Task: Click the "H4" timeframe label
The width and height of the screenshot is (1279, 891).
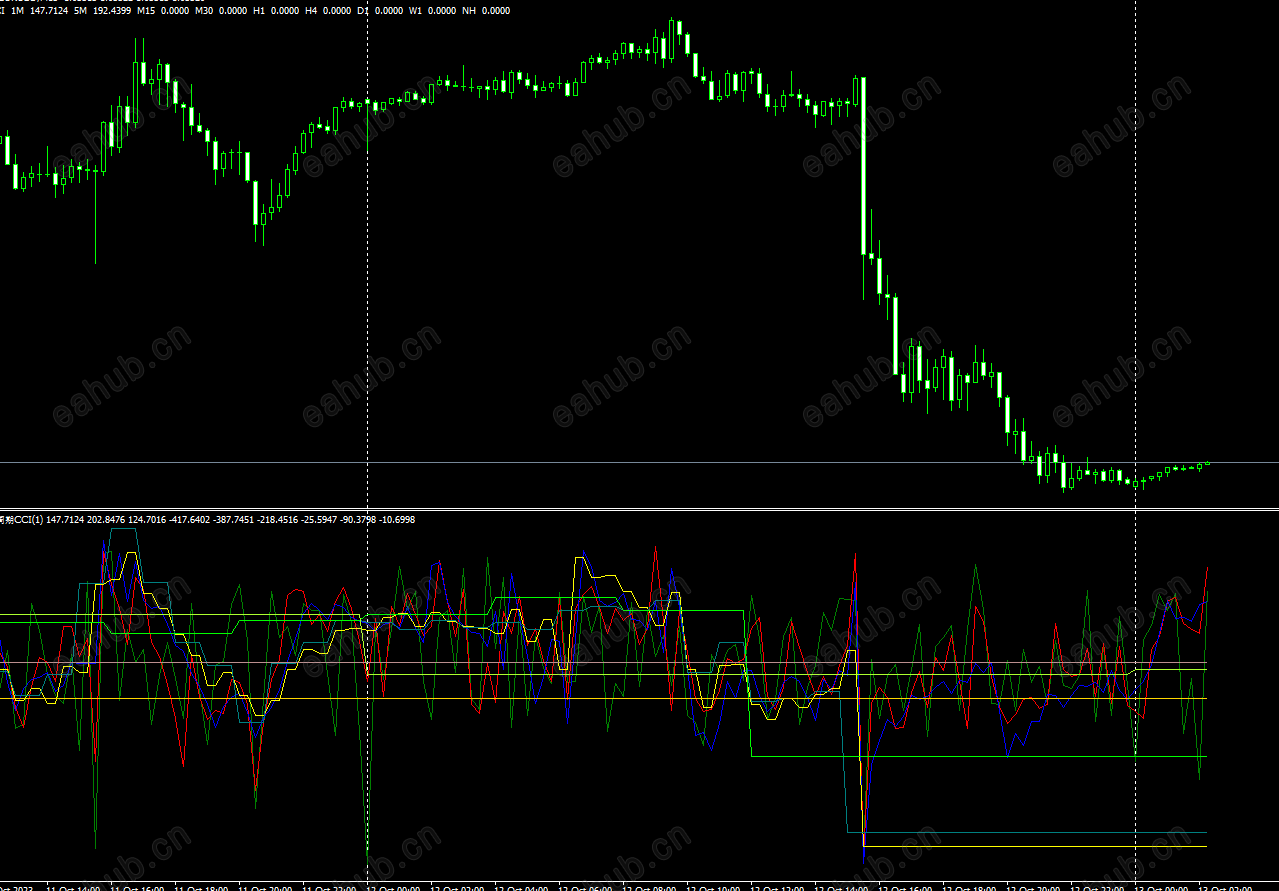Action: point(311,11)
